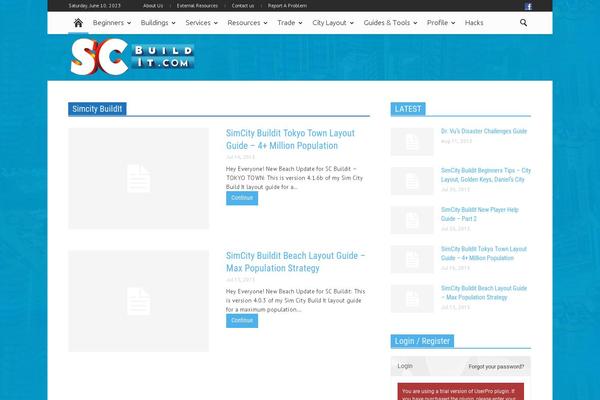Open the sidebar Beach Layout Guide link
600x400 pixels.
click(x=484, y=292)
